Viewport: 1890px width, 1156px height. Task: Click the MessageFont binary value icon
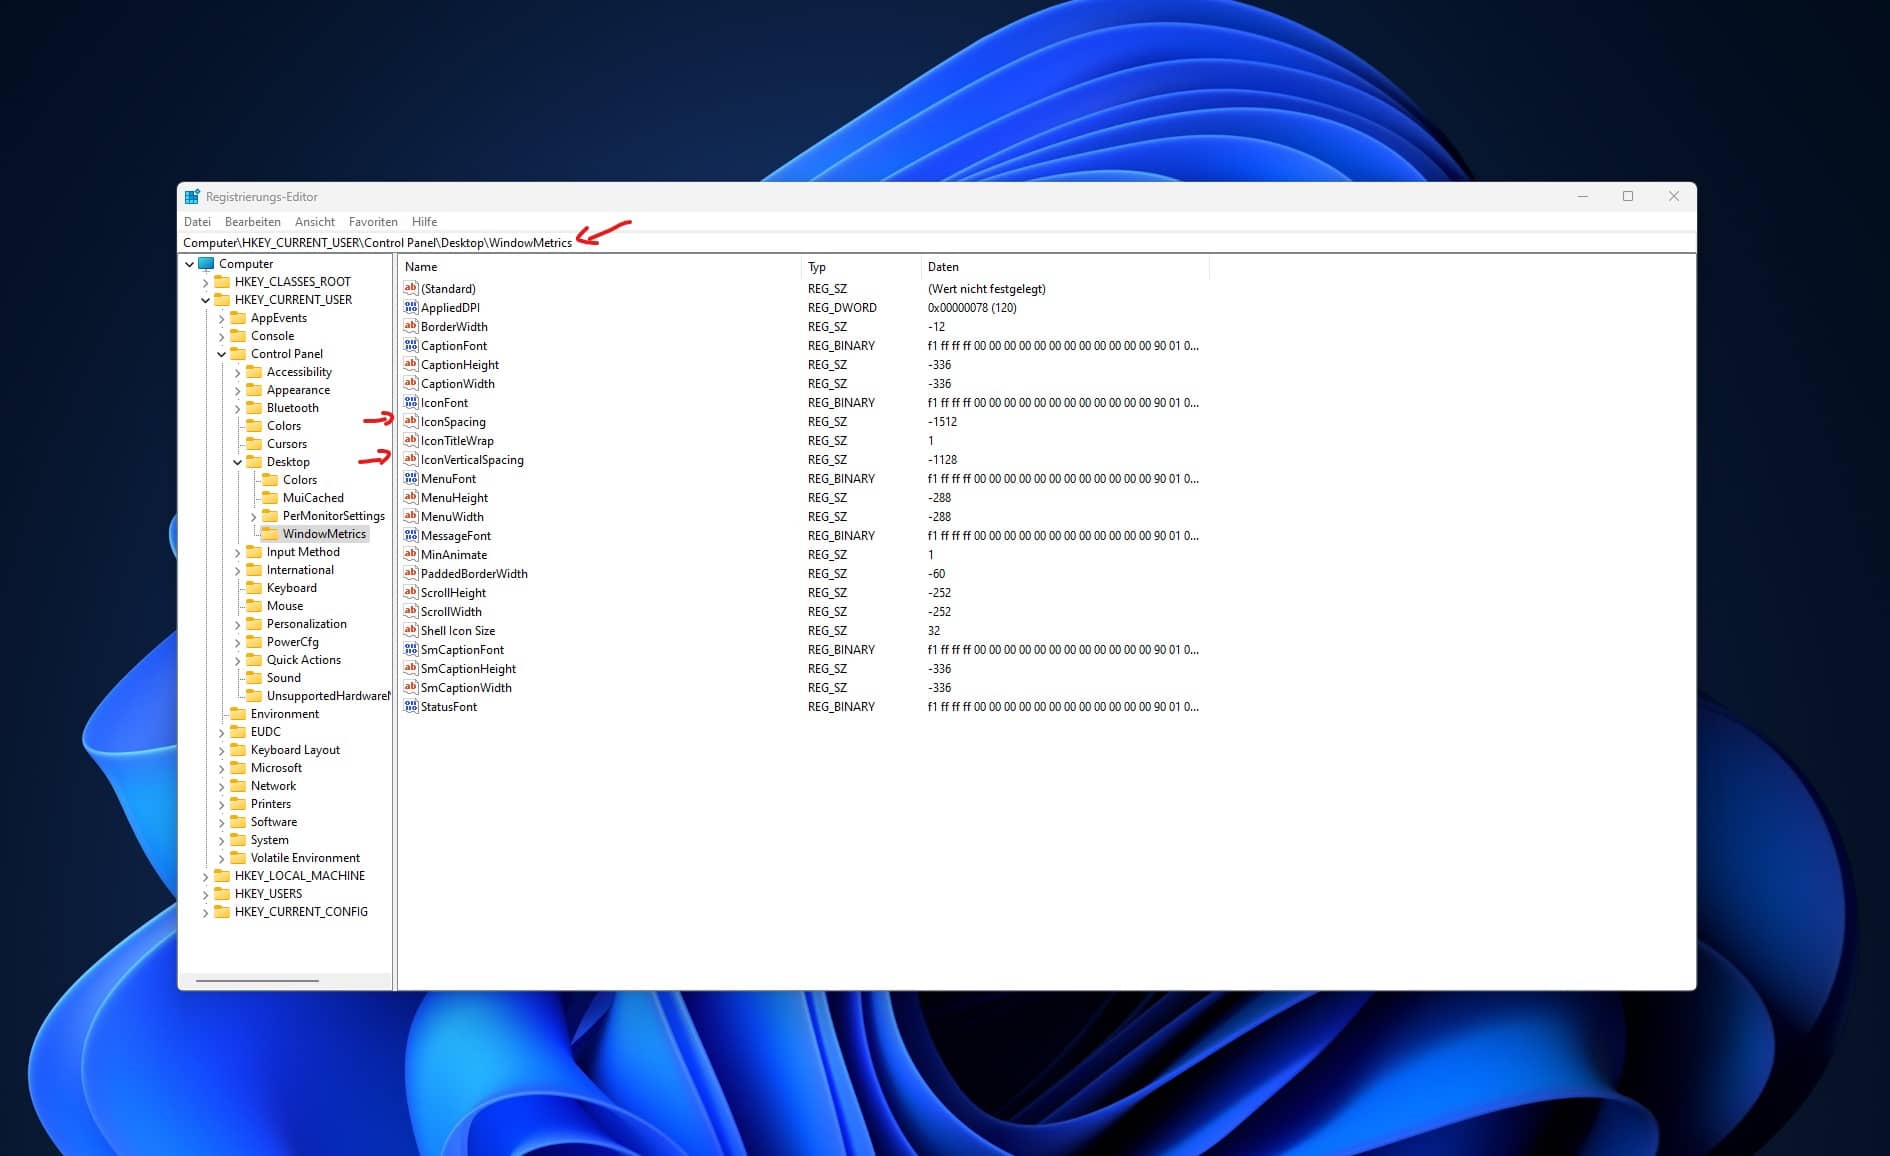click(410, 535)
